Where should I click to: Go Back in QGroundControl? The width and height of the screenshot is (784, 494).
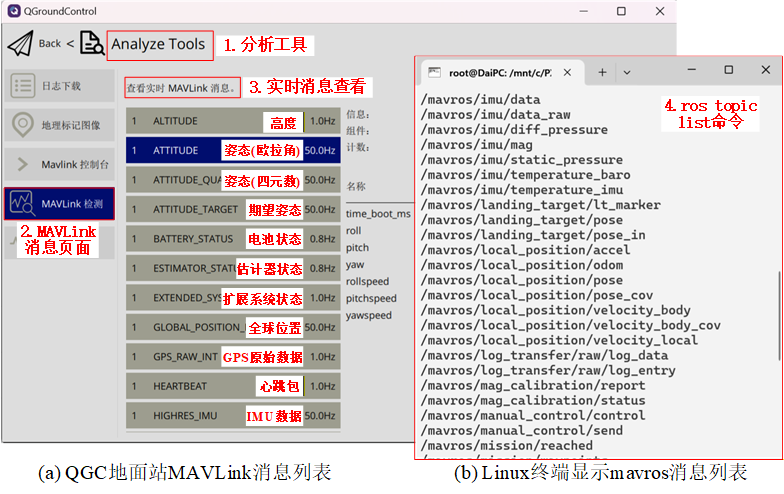(x=50, y=44)
